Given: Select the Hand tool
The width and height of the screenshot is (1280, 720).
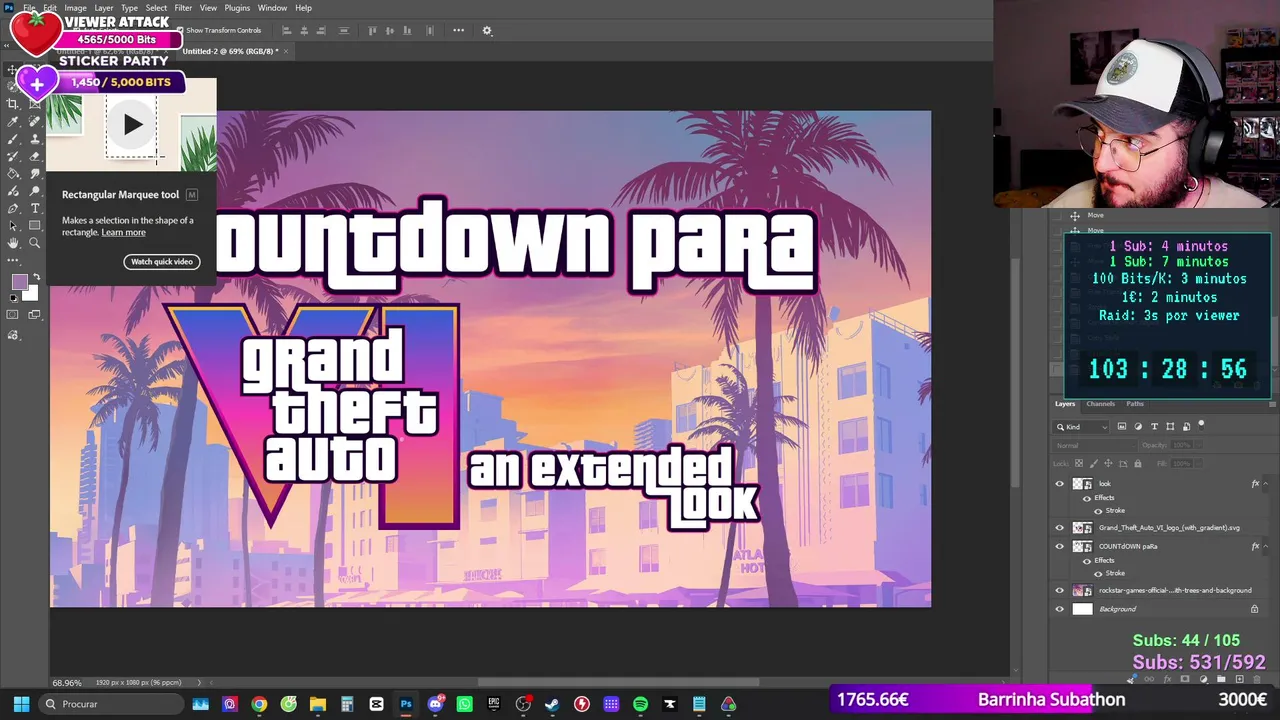Looking at the screenshot, I should coord(13,243).
